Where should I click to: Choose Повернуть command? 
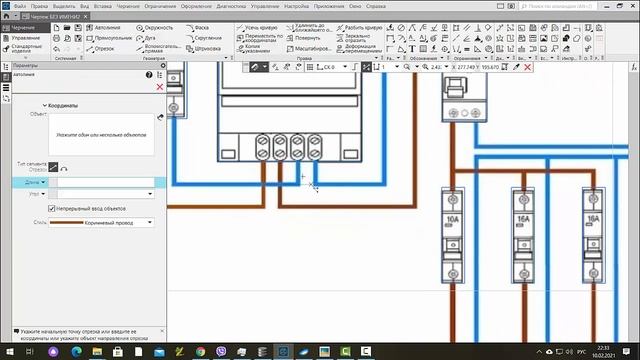pos(303,38)
